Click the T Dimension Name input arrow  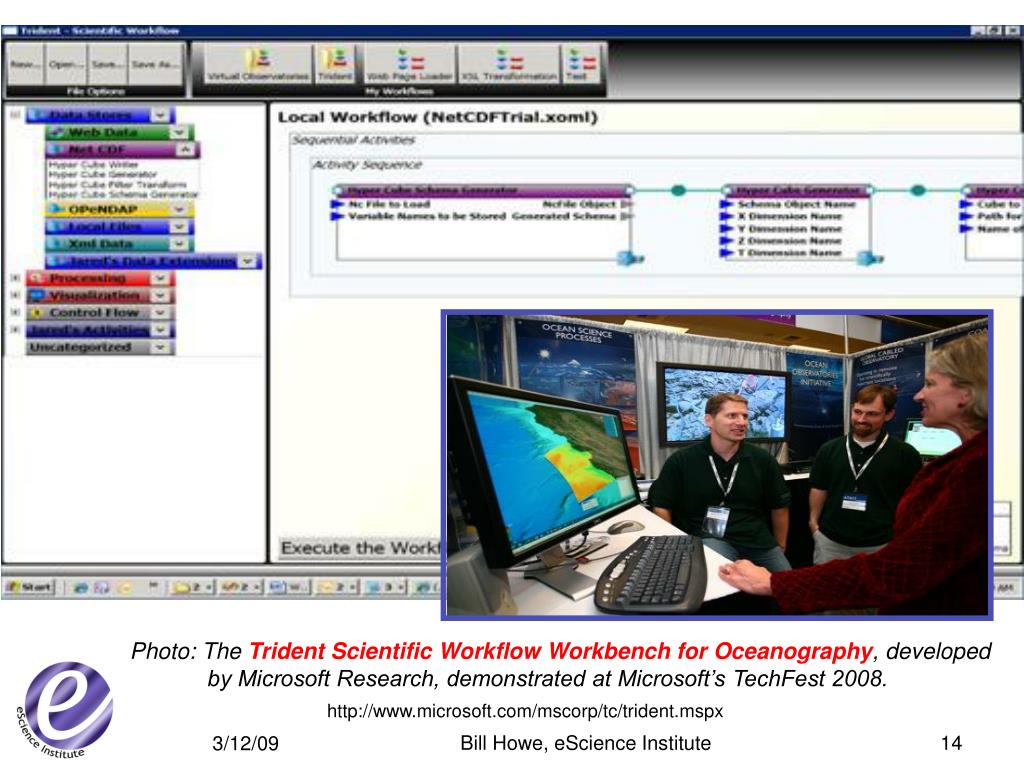coord(726,252)
